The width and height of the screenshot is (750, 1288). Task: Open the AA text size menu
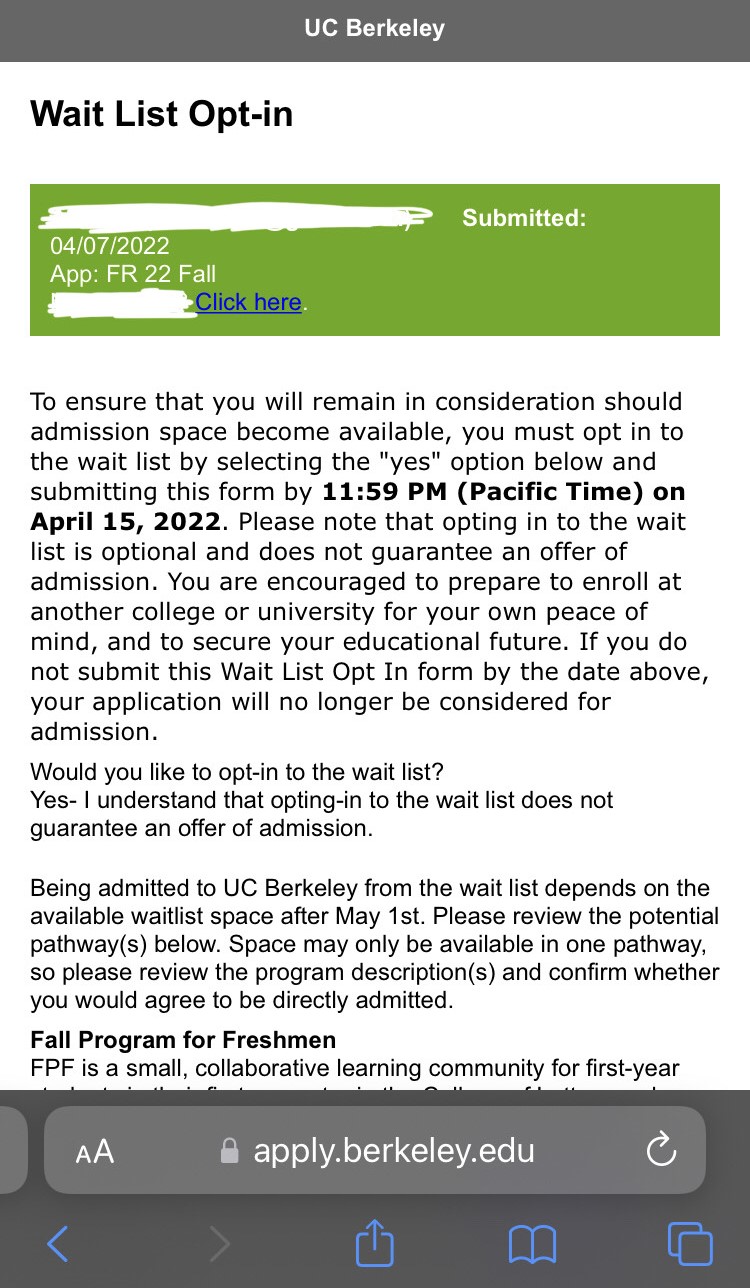(95, 1152)
